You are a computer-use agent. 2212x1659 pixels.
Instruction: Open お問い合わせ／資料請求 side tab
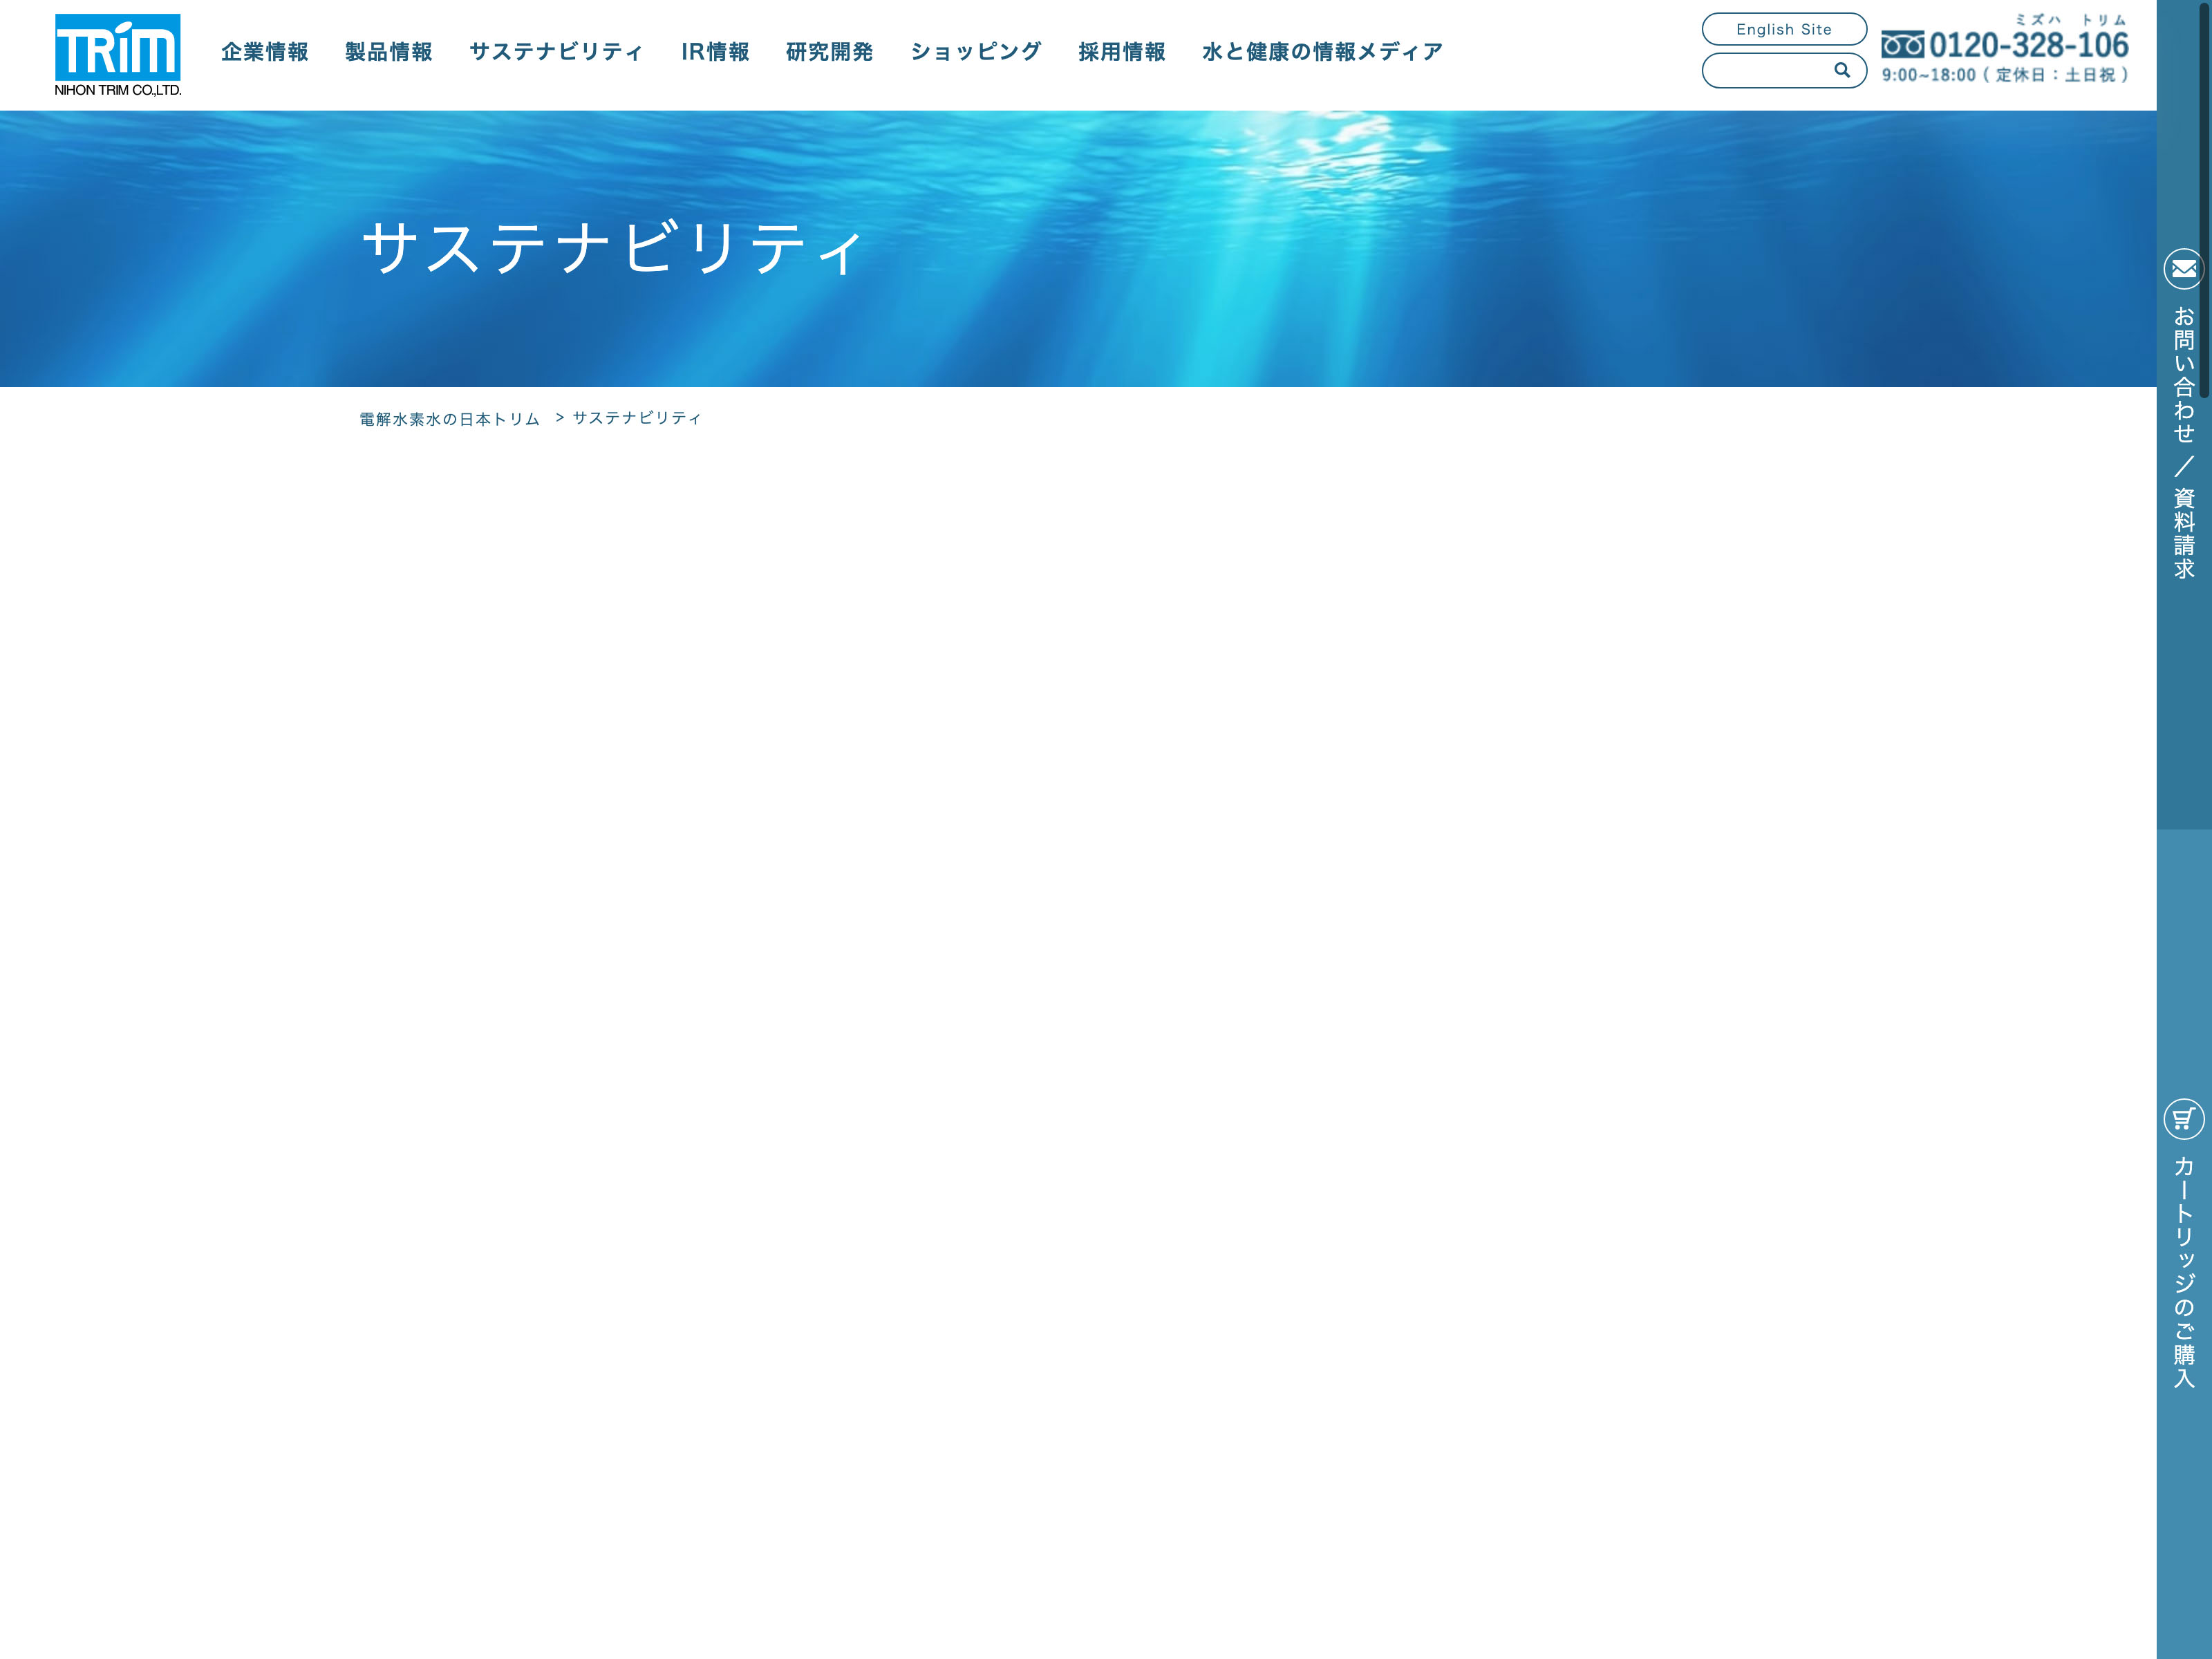[2183, 443]
